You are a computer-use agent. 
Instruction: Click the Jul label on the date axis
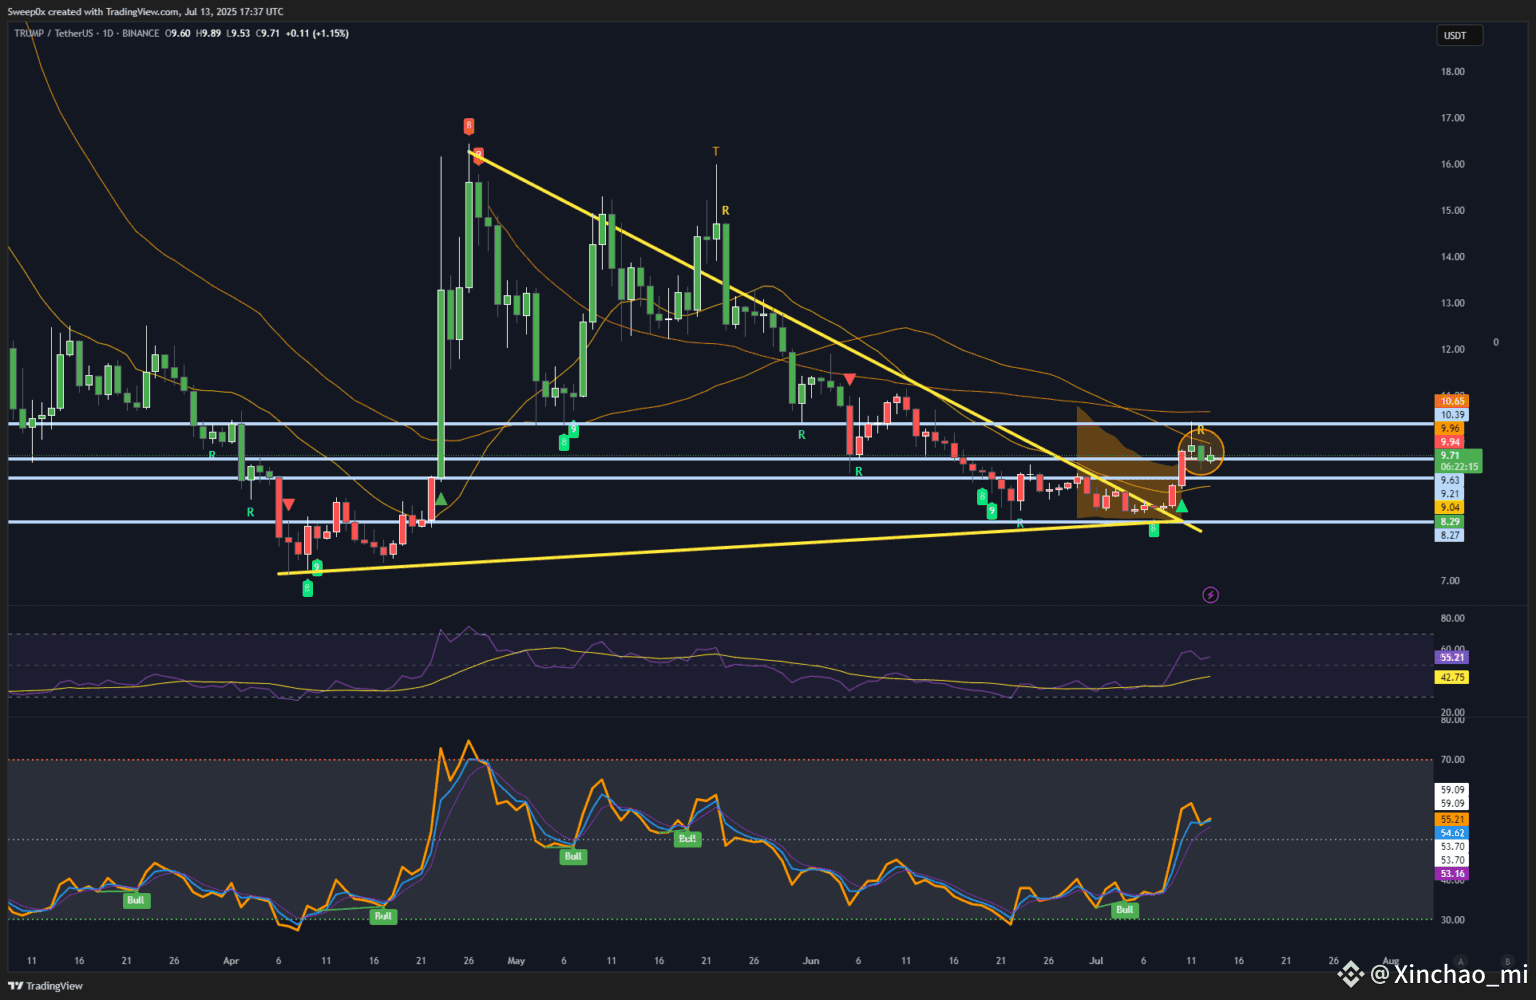point(1096,961)
